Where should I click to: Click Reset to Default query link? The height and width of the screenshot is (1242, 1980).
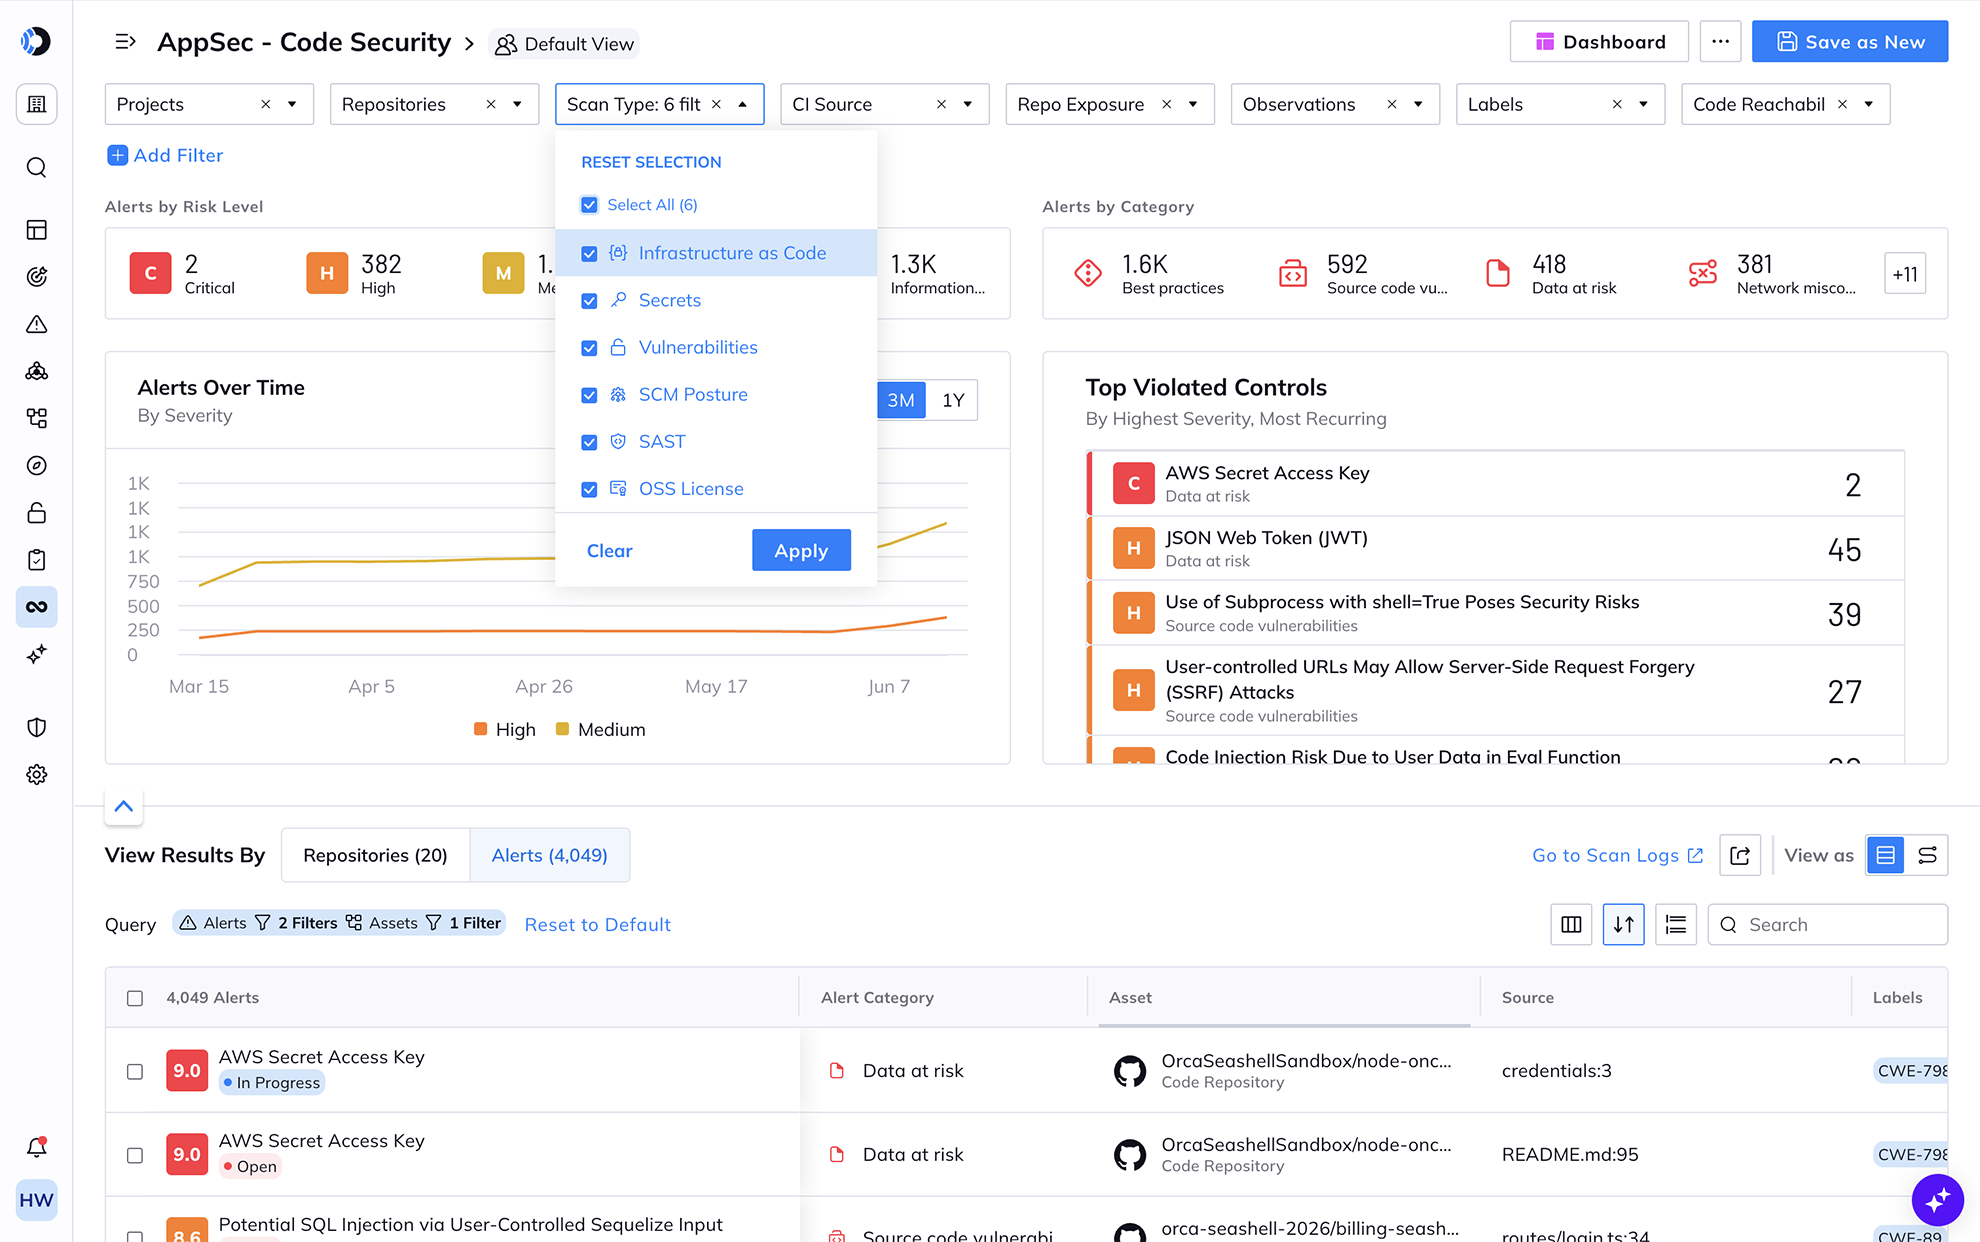pos(597,925)
